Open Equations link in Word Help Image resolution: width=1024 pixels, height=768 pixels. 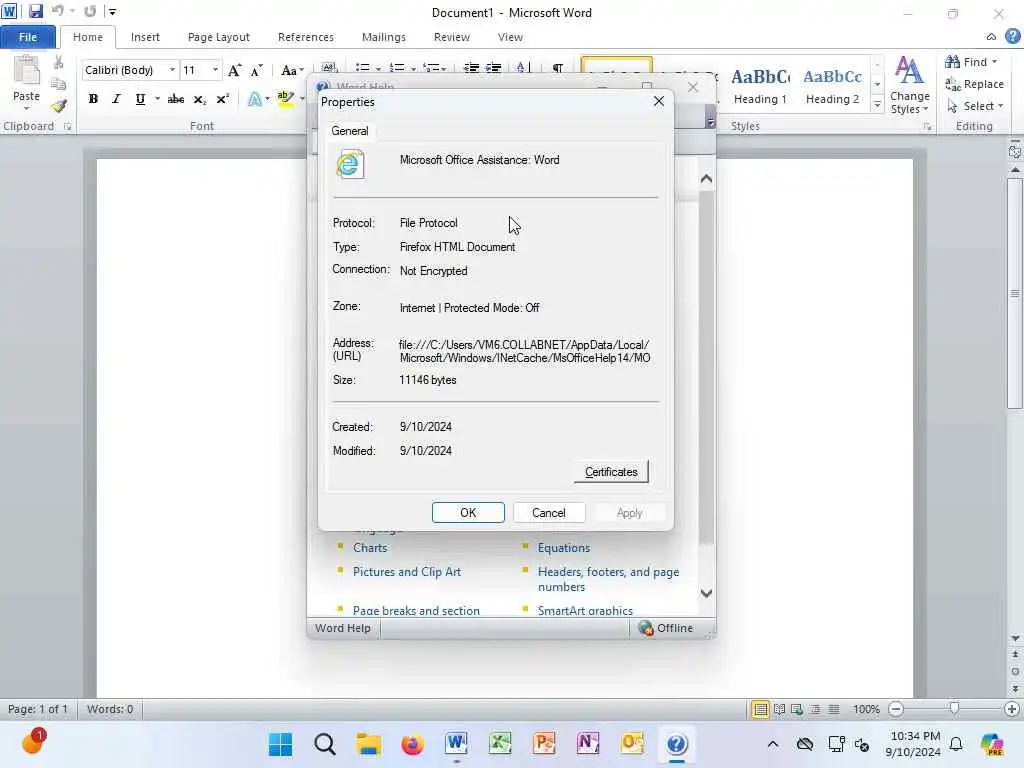click(x=564, y=548)
